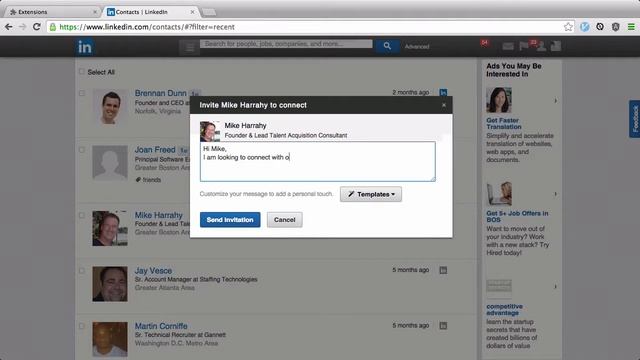Image resolution: width=640 pixels, height=360 pixels.
Task: Click the friends tag on Joan Freed
Action: coord(148,180)
